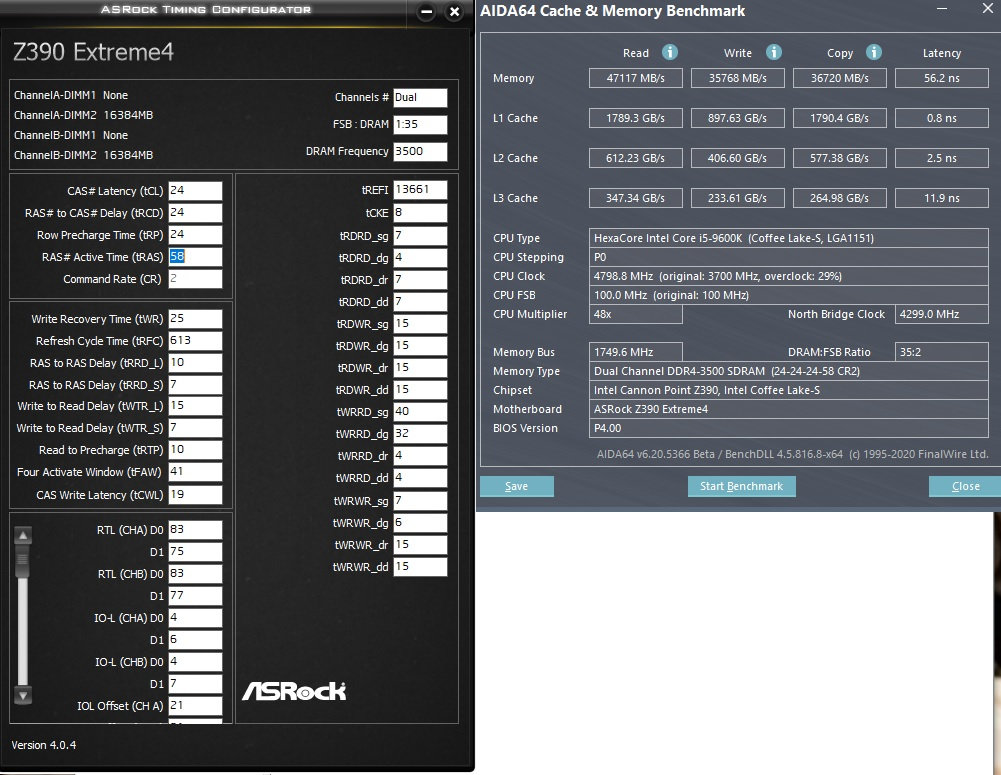The image size is (1001, 775).
Task: Click the RTL panel scrollbar thumb
Action: coord(23,560)
